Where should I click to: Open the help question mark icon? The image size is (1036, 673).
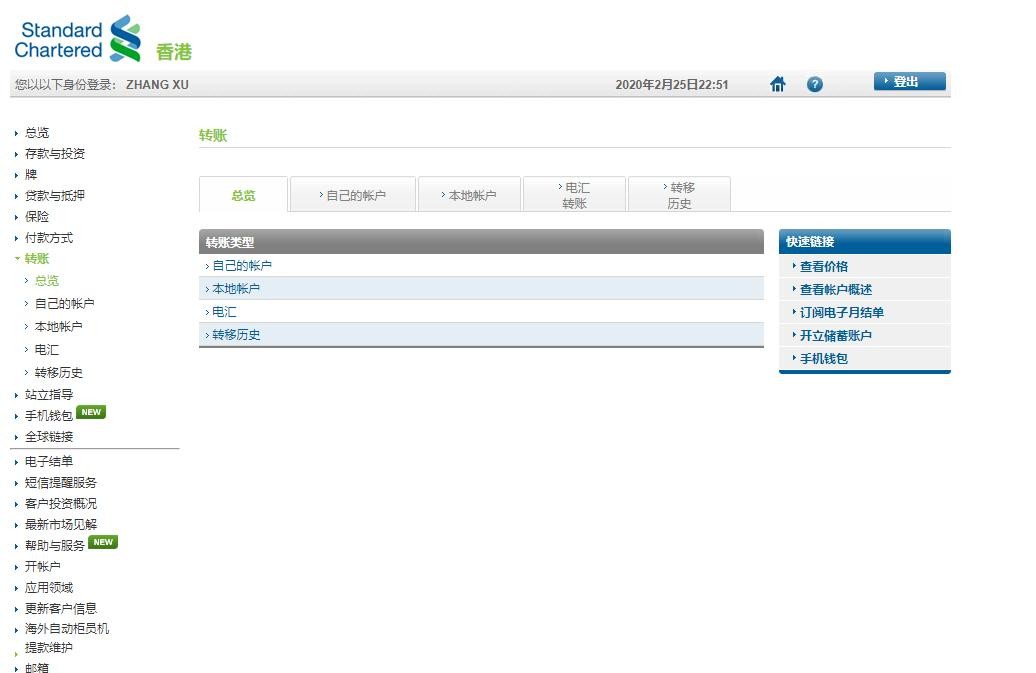tap(815, 84)
